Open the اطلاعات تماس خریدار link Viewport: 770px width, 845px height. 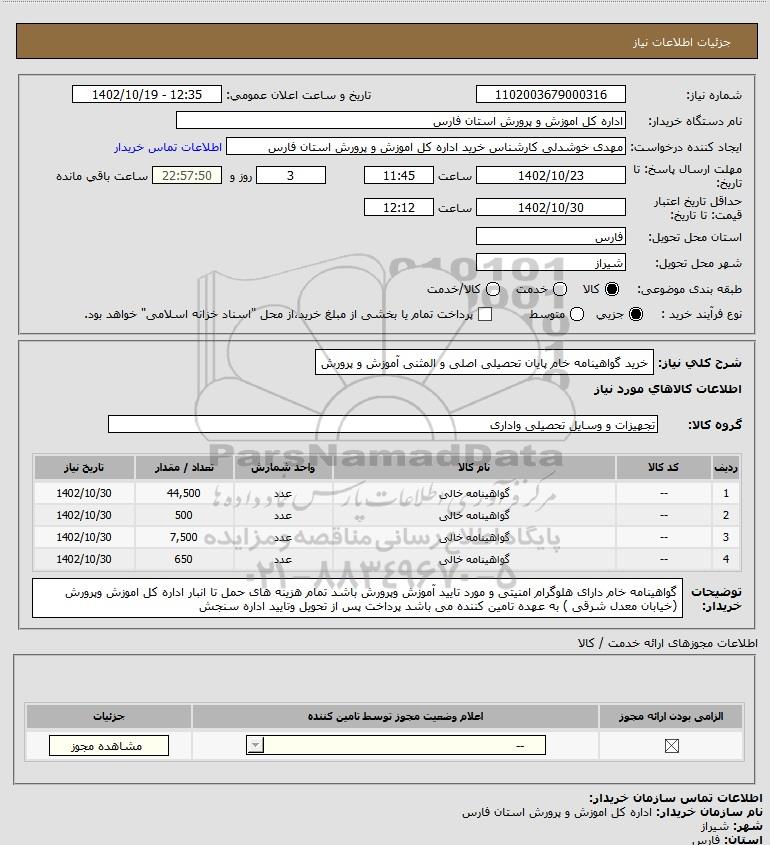tap(168, 147)
